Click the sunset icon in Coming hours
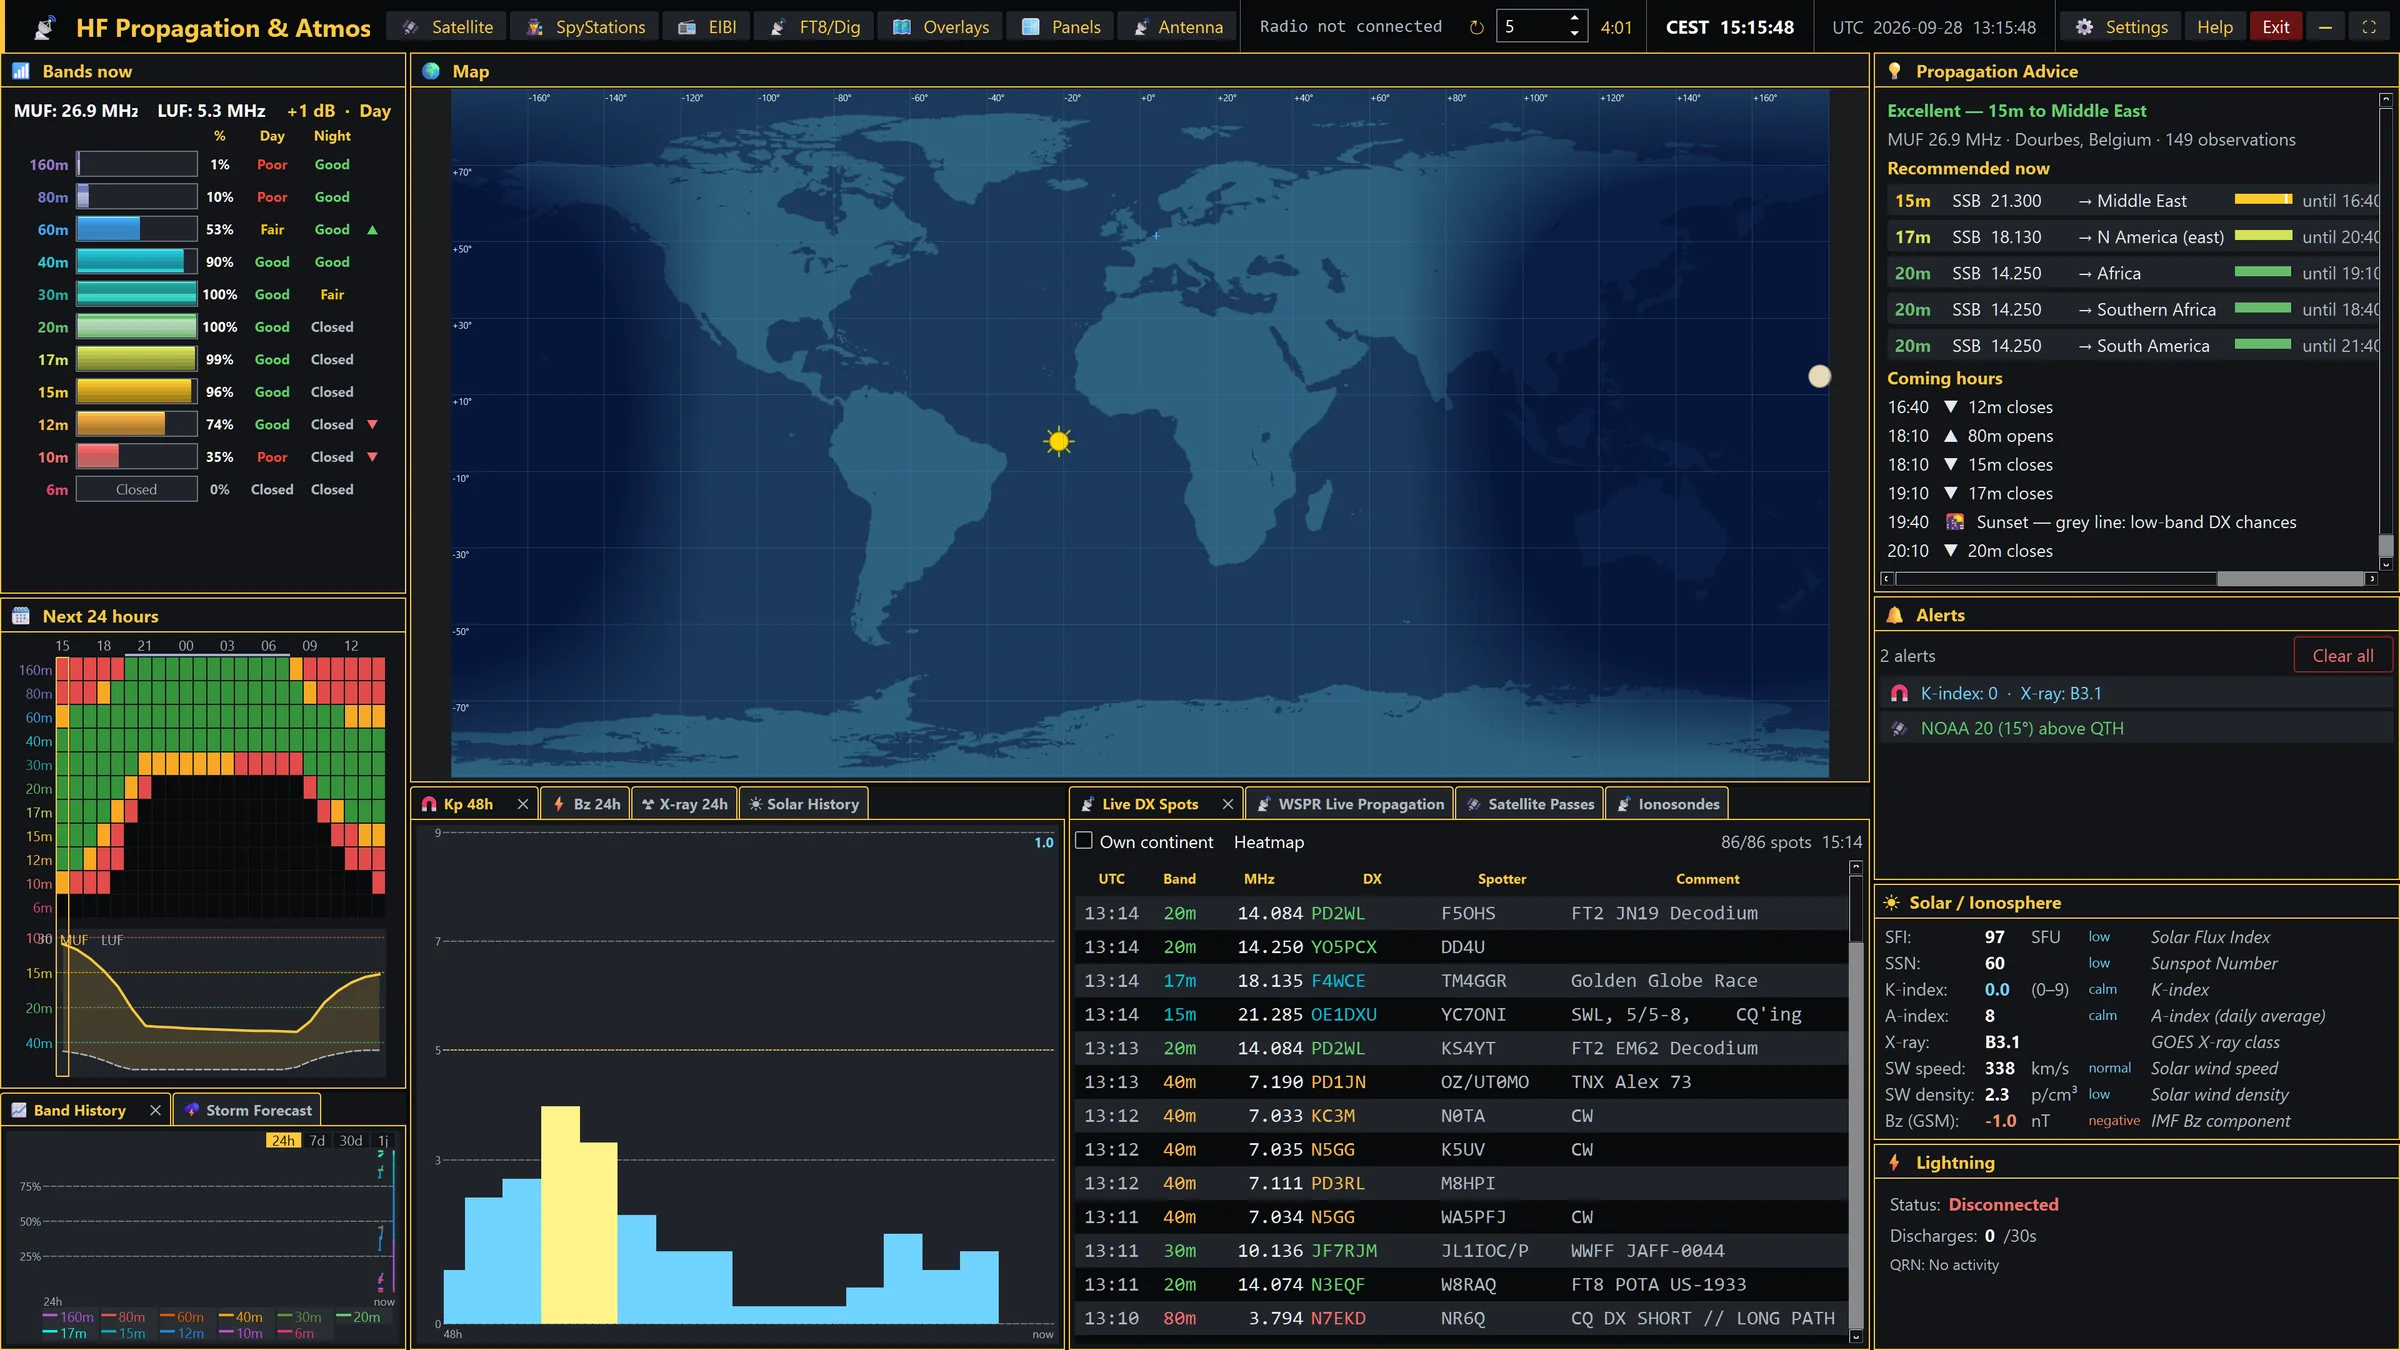This screenshot has height=1350, width=2400. [1955, 522]
